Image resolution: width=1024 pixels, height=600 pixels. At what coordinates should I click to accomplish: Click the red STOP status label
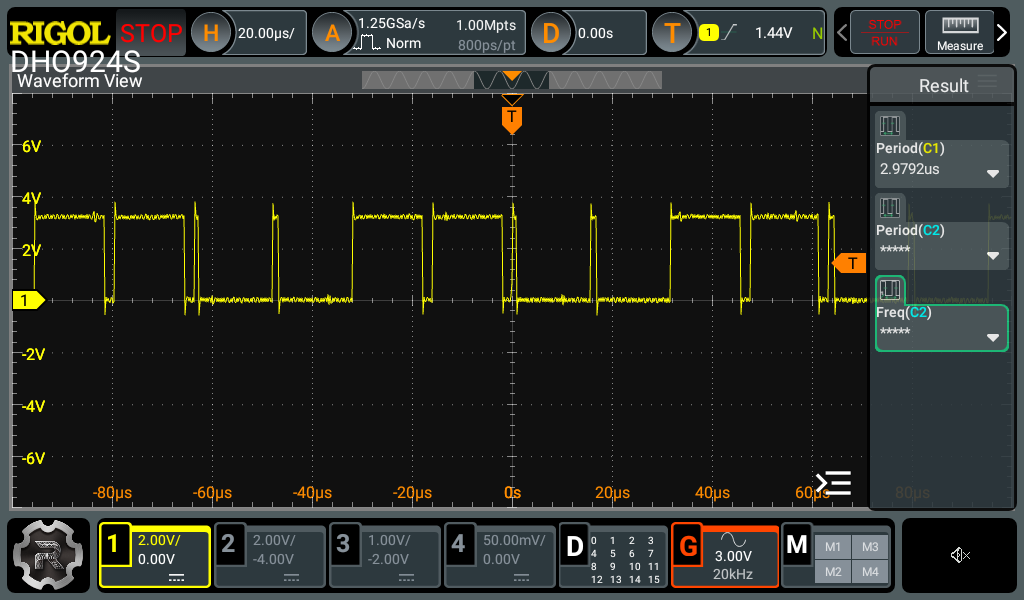(x=151, y=33)
